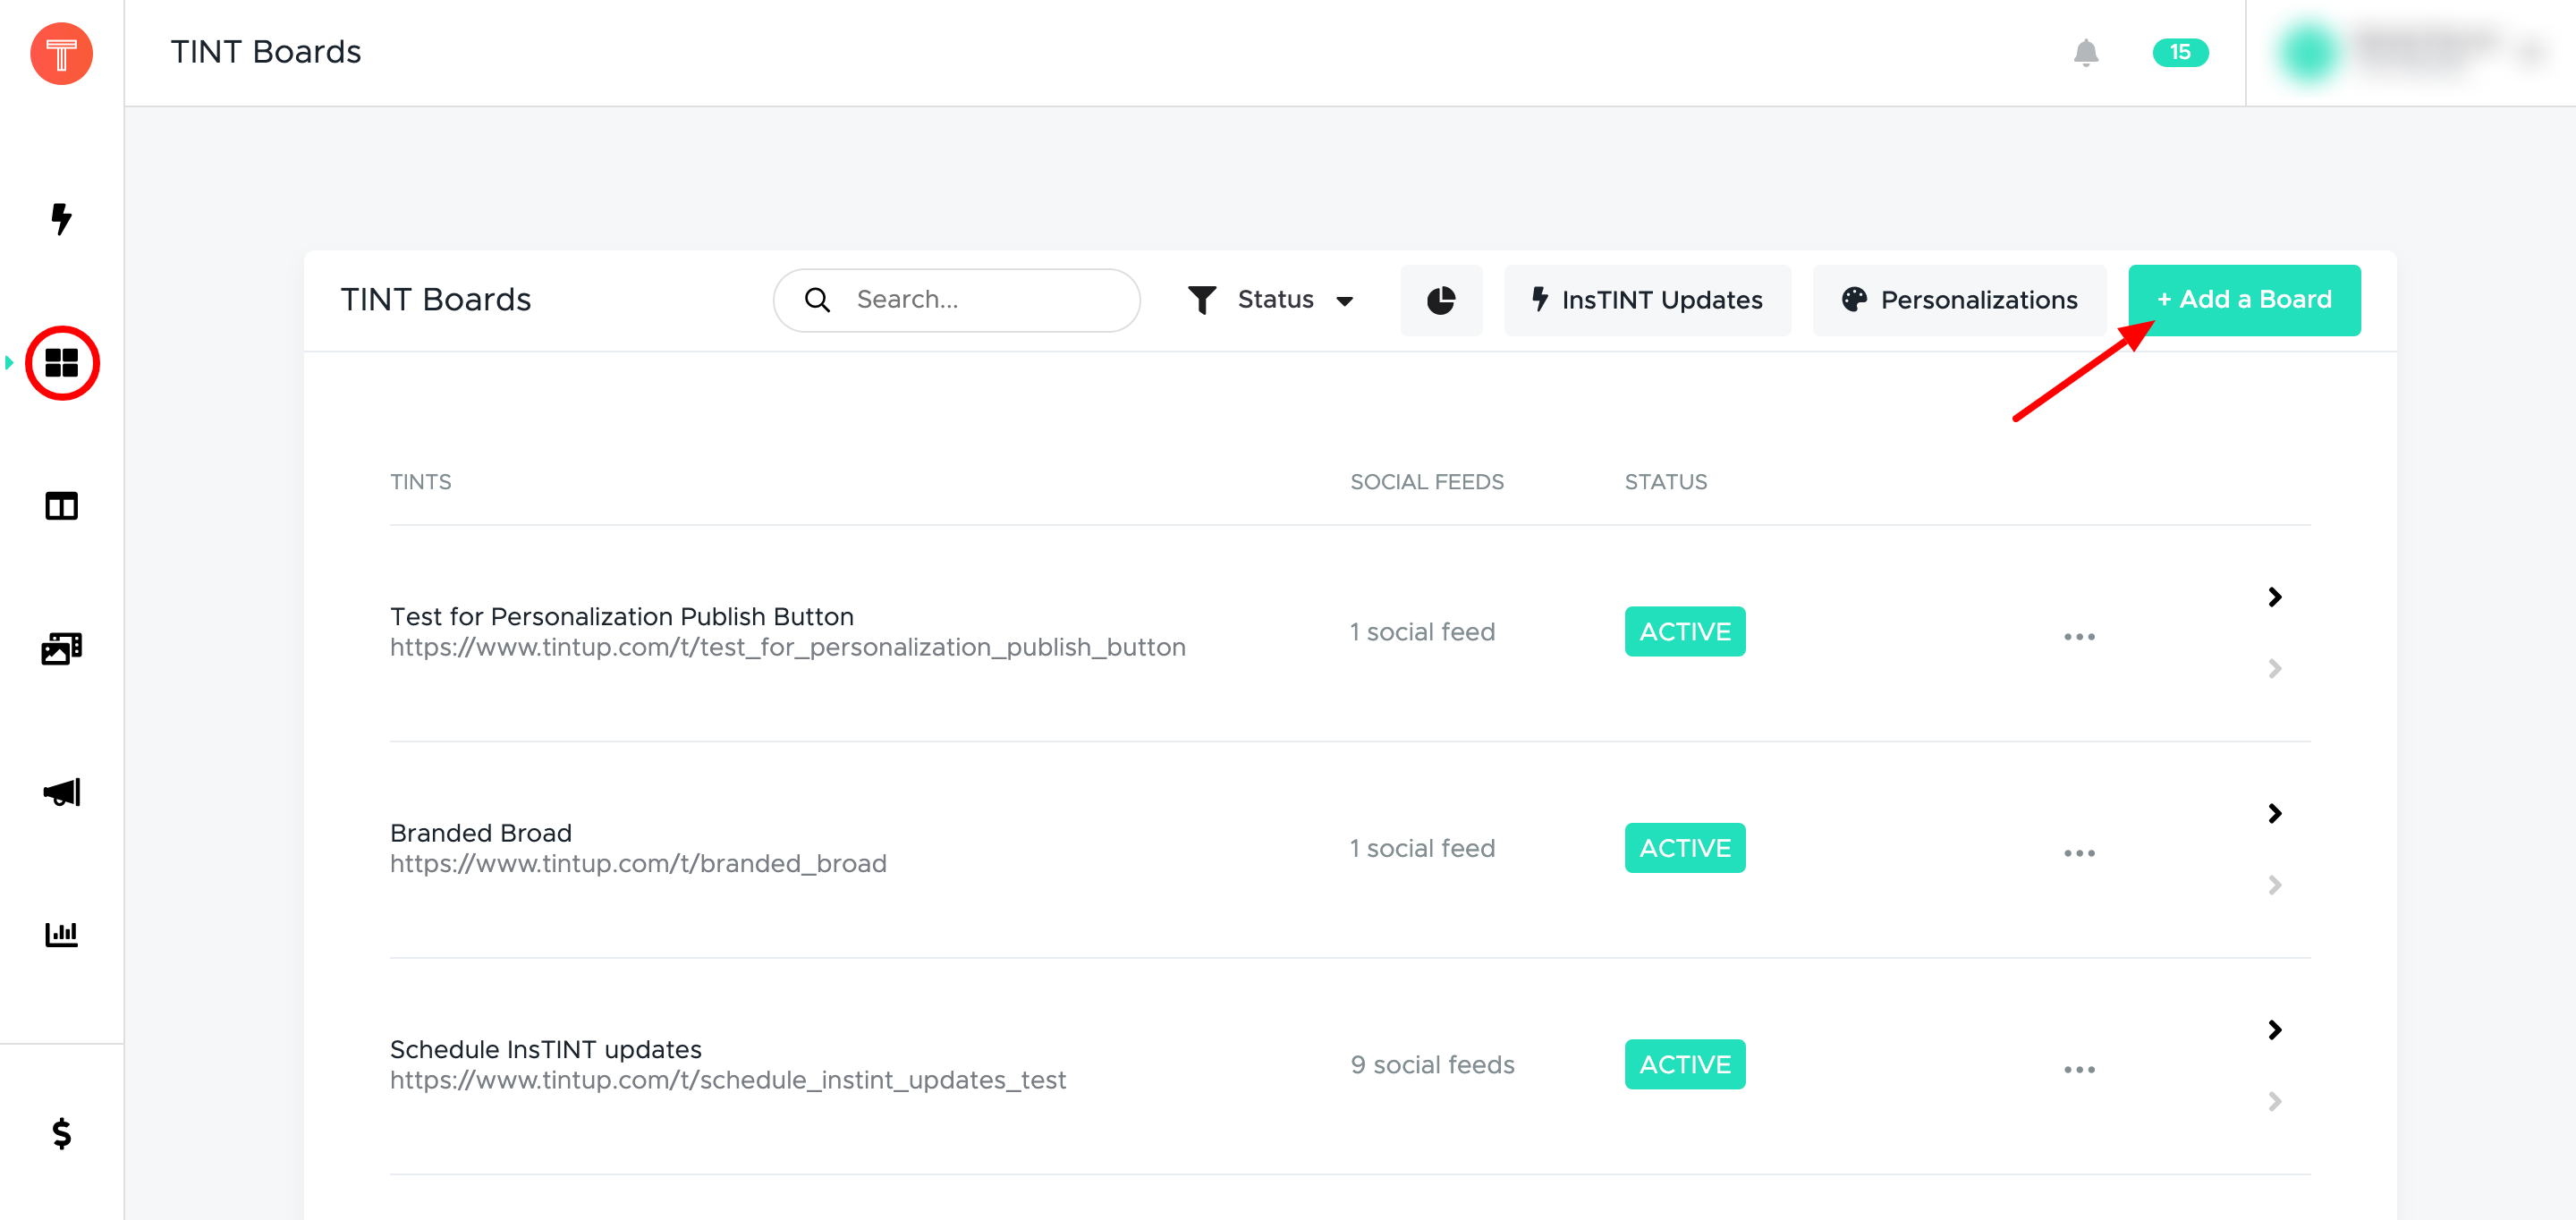Click the TINTS column header

[x=420, y=482]
